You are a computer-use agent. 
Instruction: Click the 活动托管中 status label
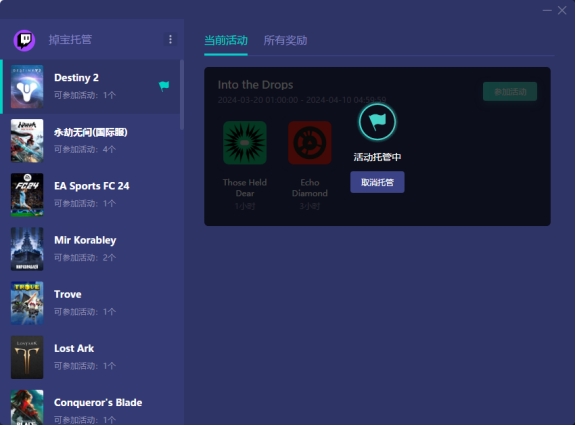(377, 157)
